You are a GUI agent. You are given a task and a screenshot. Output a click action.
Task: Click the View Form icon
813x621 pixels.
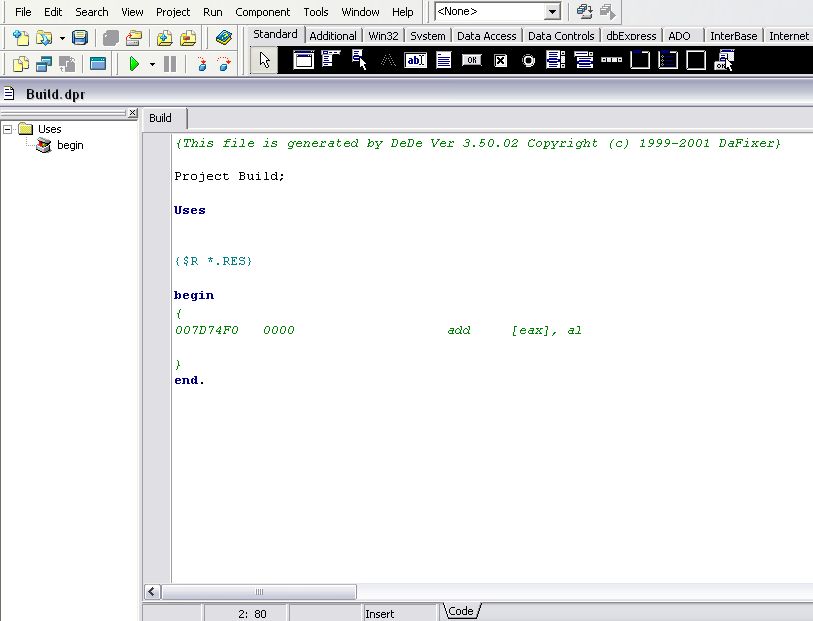(44, 64)
